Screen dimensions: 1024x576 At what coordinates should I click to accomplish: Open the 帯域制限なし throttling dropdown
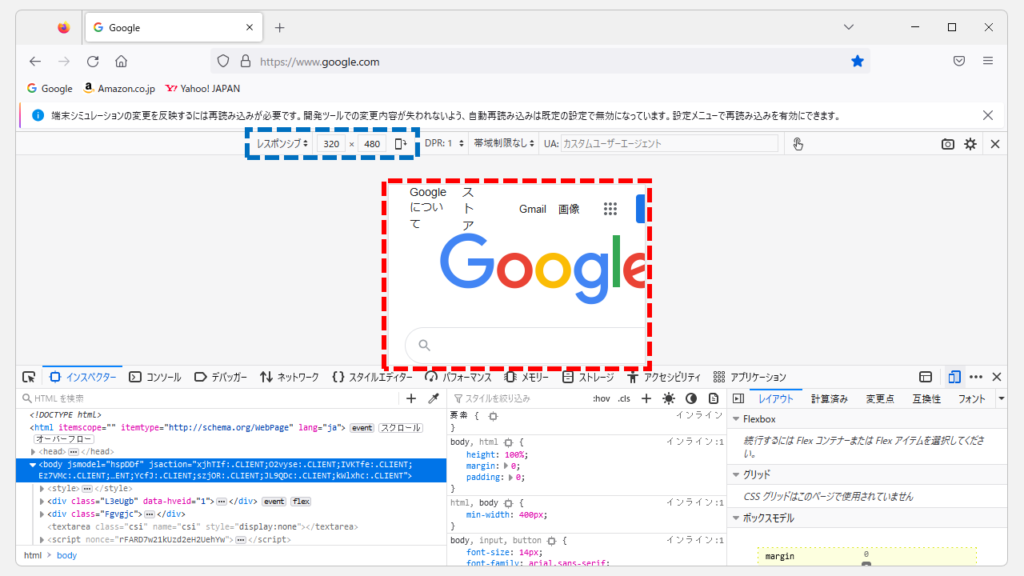pyautogui.click(x=504, y=144)
